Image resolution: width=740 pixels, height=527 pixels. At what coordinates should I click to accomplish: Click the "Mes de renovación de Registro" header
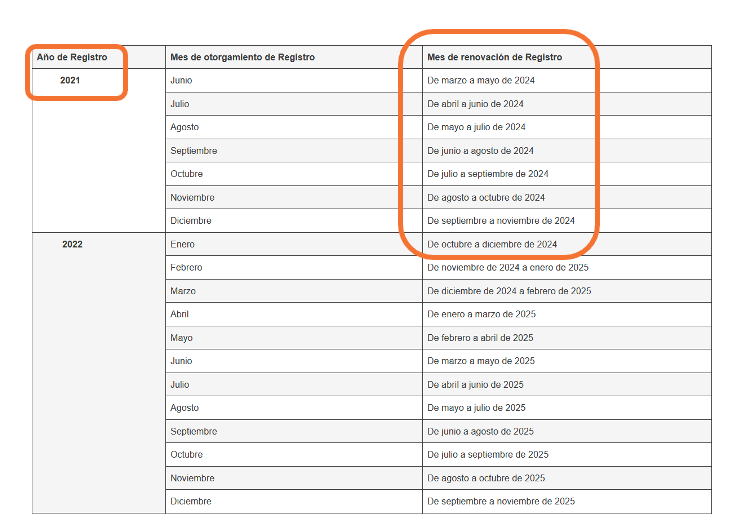pos(494,57)
